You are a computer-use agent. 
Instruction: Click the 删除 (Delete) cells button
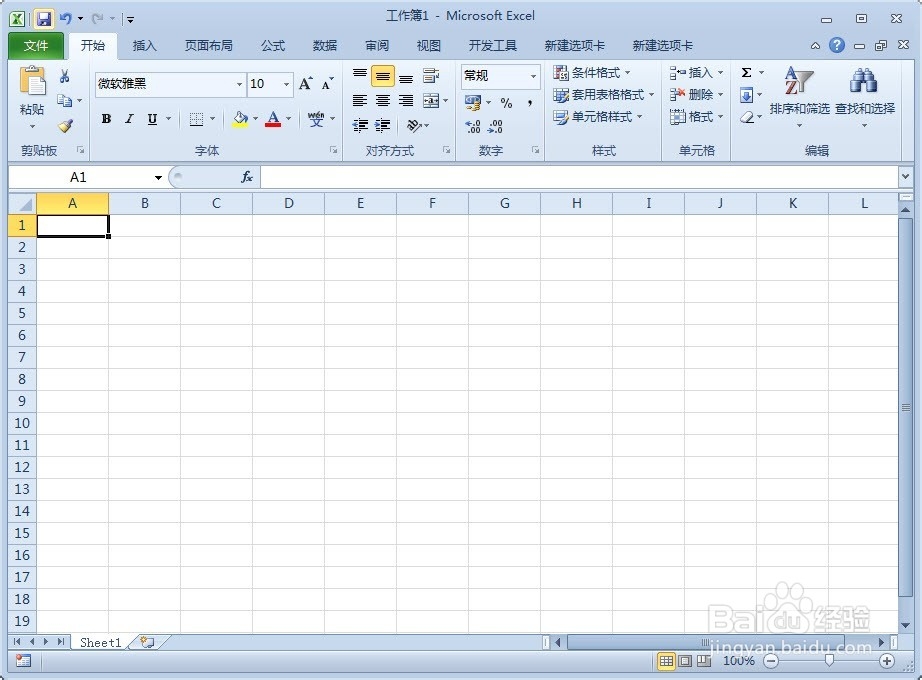click(697, 95)
